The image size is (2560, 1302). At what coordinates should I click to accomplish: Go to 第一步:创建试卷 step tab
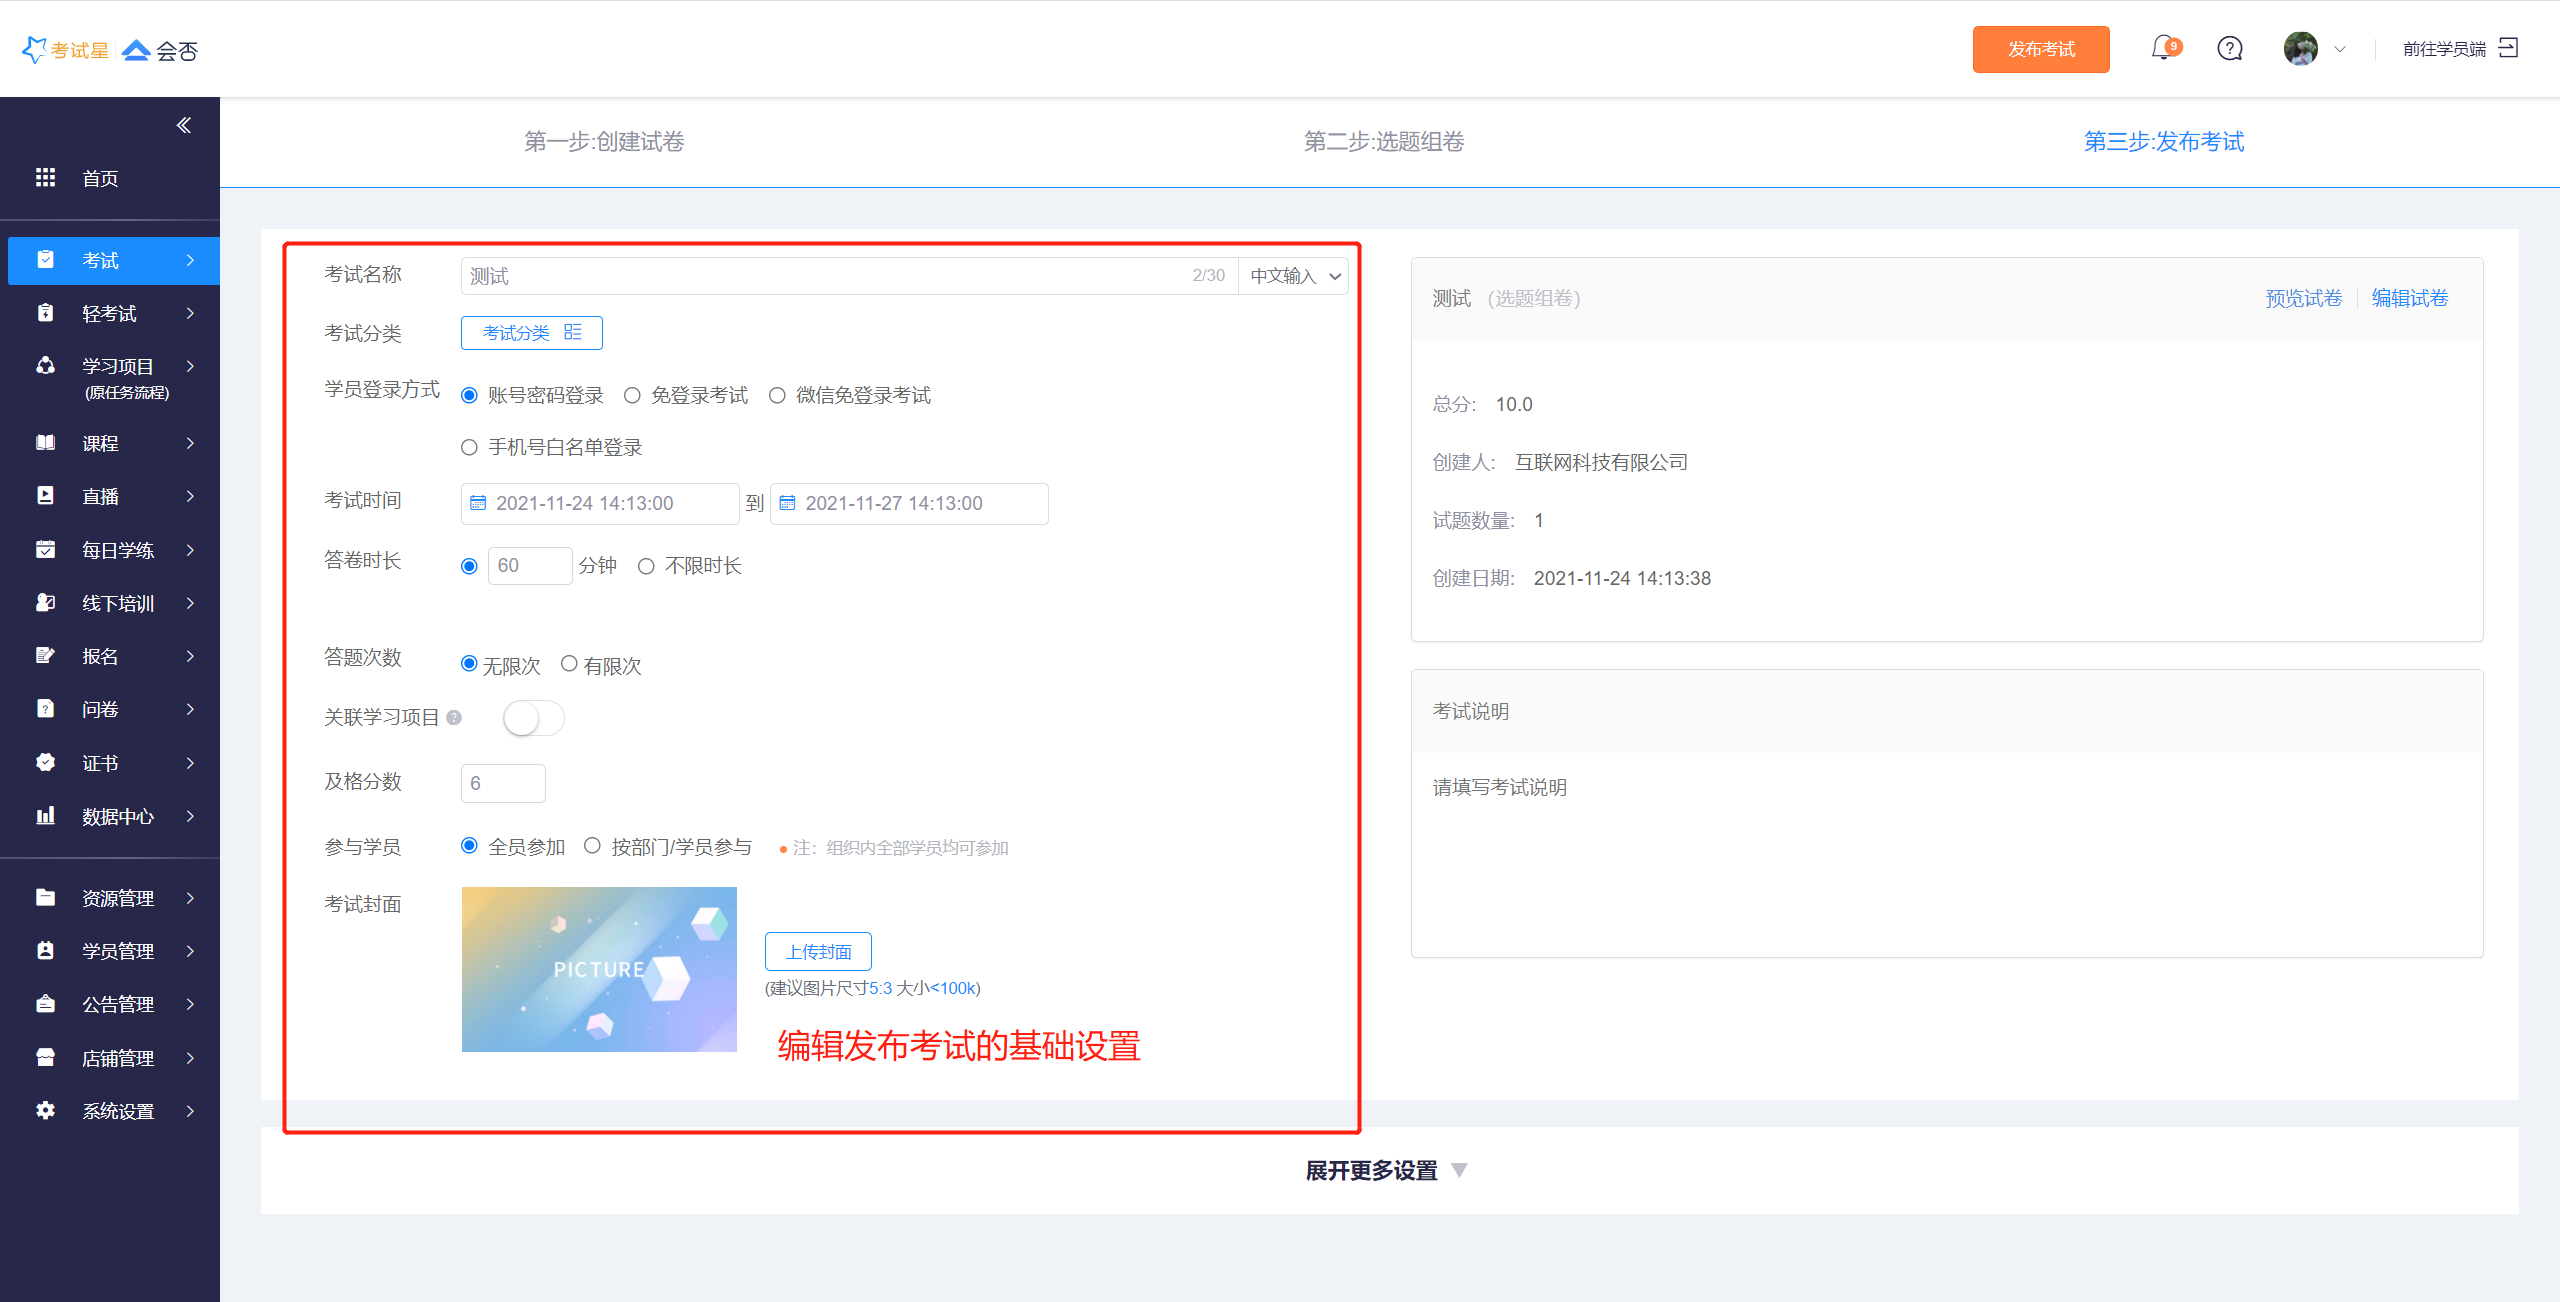point(604,142)
